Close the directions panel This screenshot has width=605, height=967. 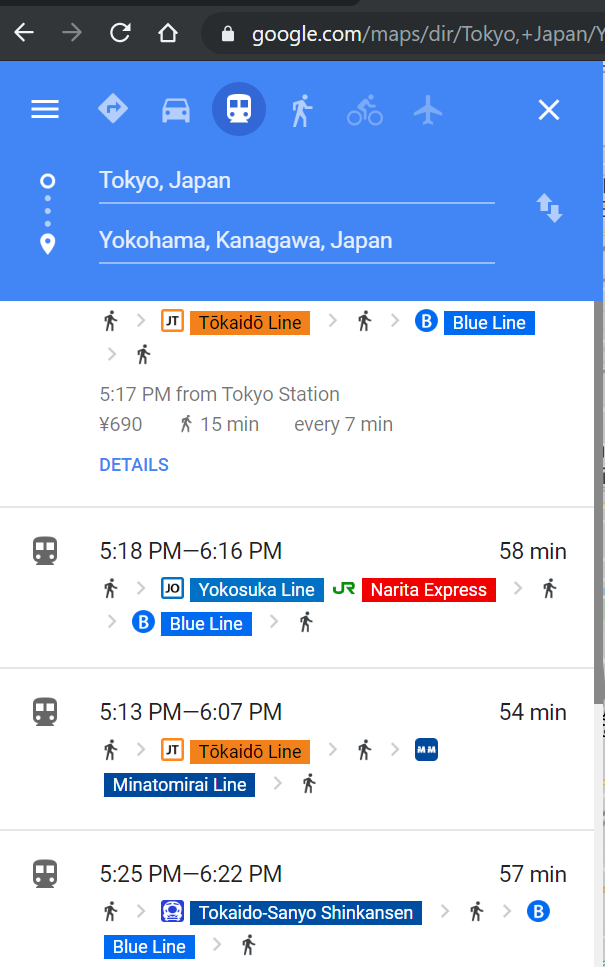click(549, 110)
